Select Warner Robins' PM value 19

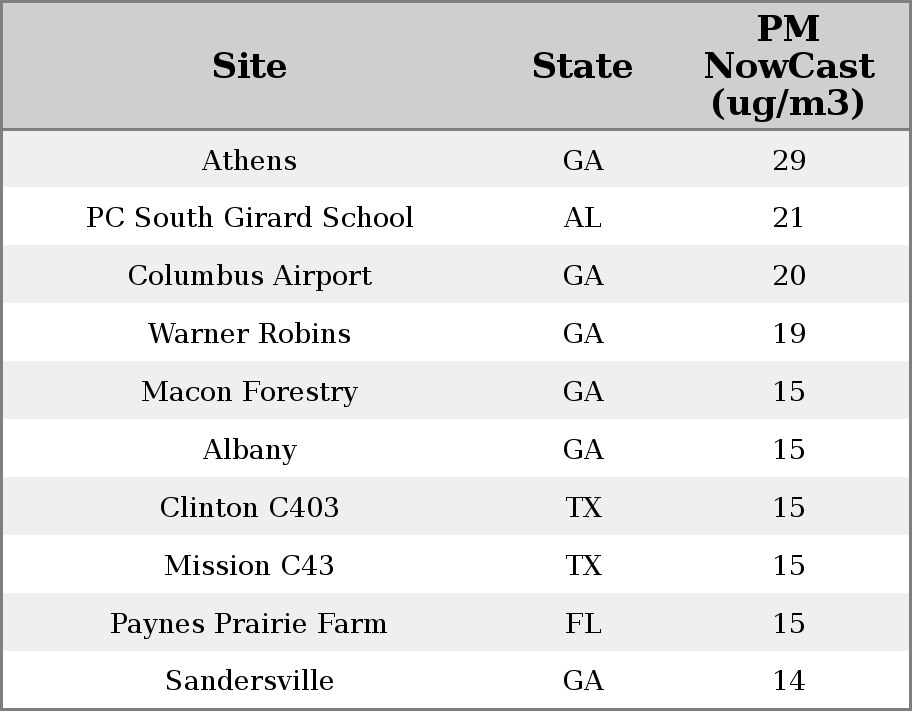click(x=789, y=334)
